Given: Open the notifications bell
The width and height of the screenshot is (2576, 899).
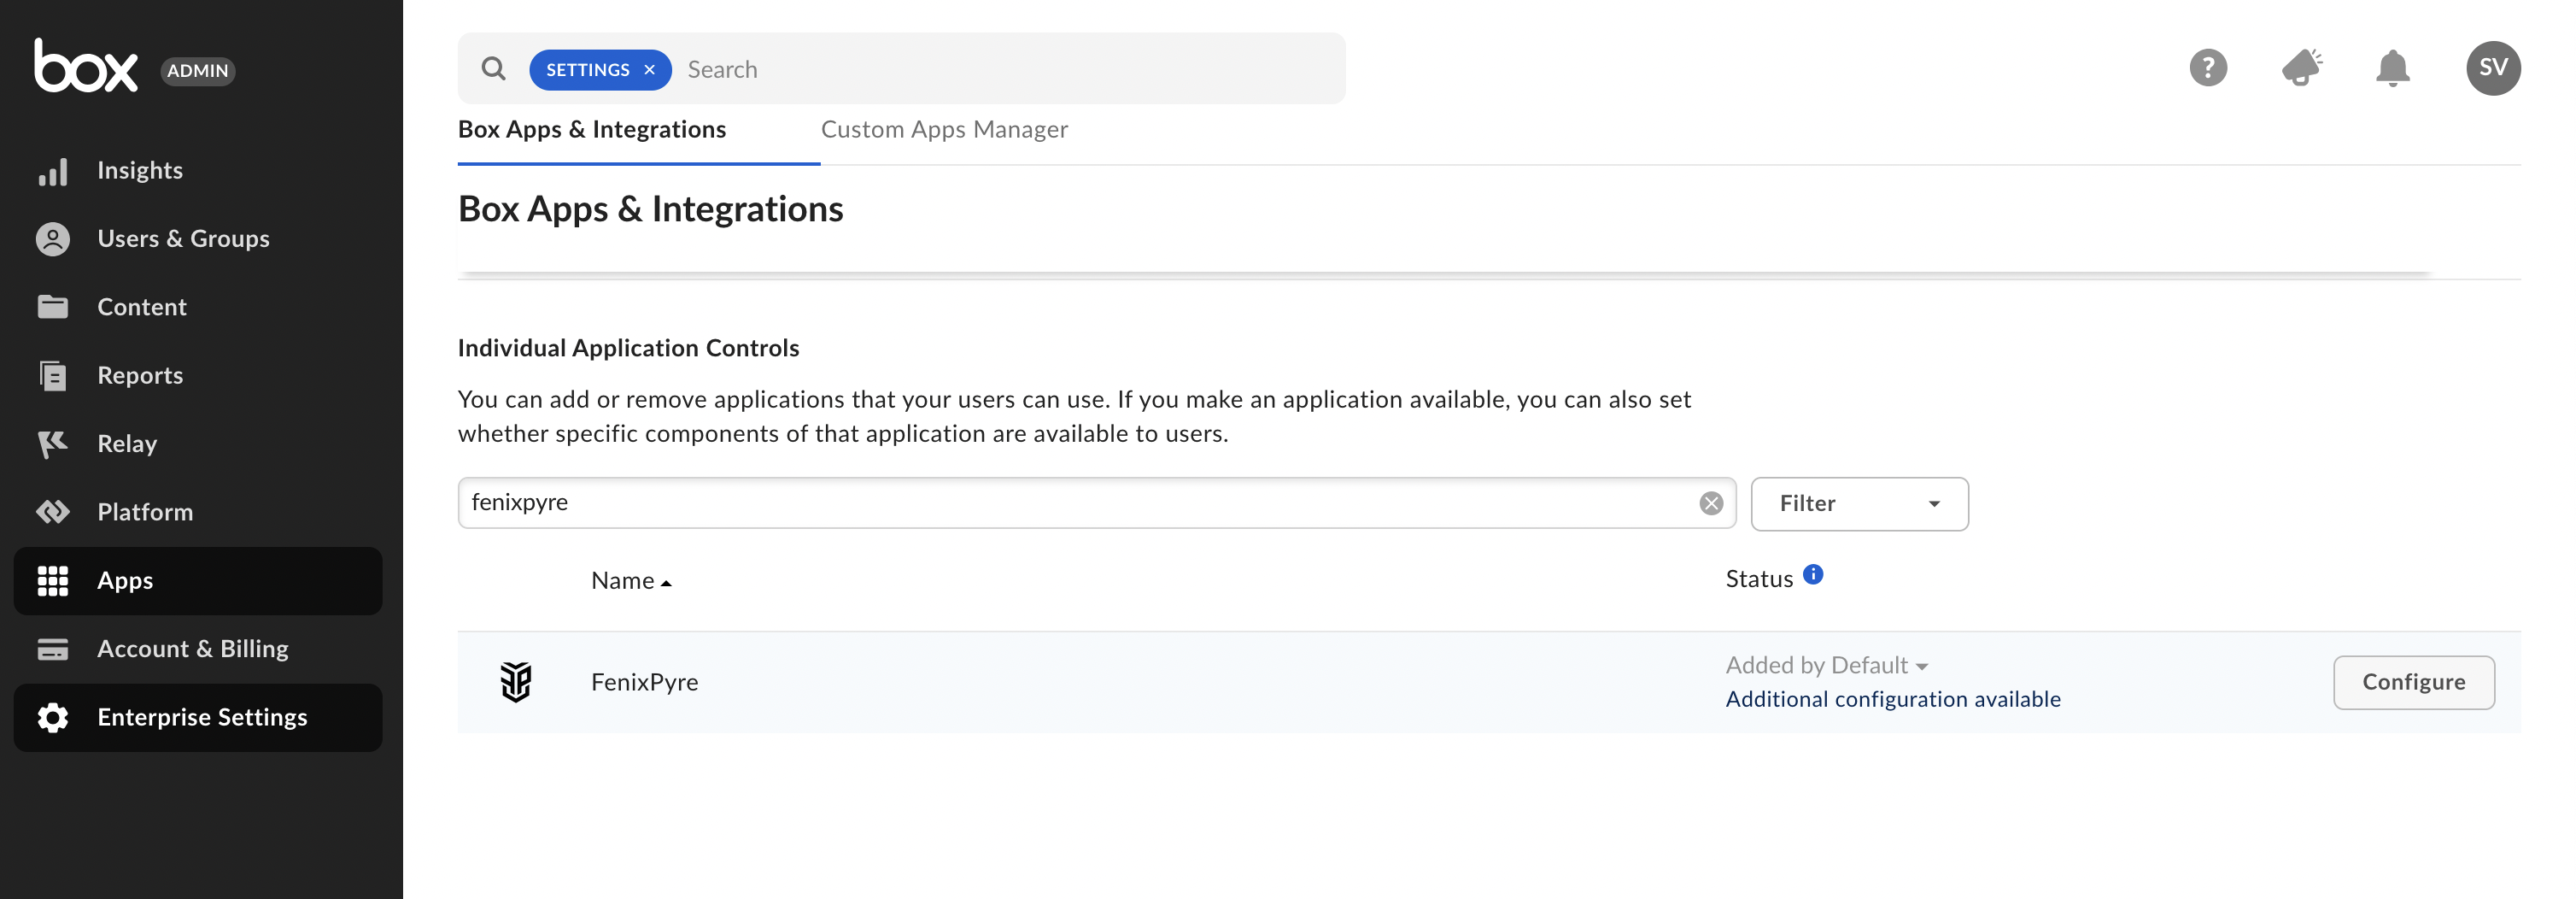Looking at the screenshot, I should click(2392, 68).
